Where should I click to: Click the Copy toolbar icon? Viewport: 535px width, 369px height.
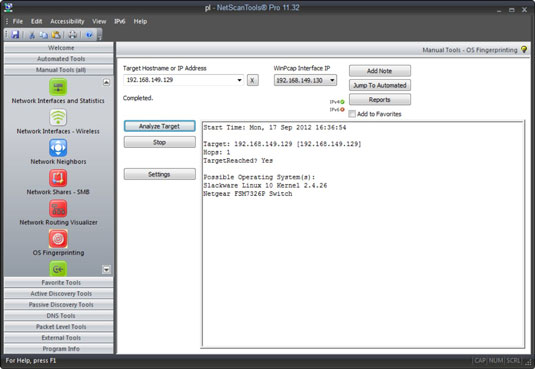tap(44, 35)
